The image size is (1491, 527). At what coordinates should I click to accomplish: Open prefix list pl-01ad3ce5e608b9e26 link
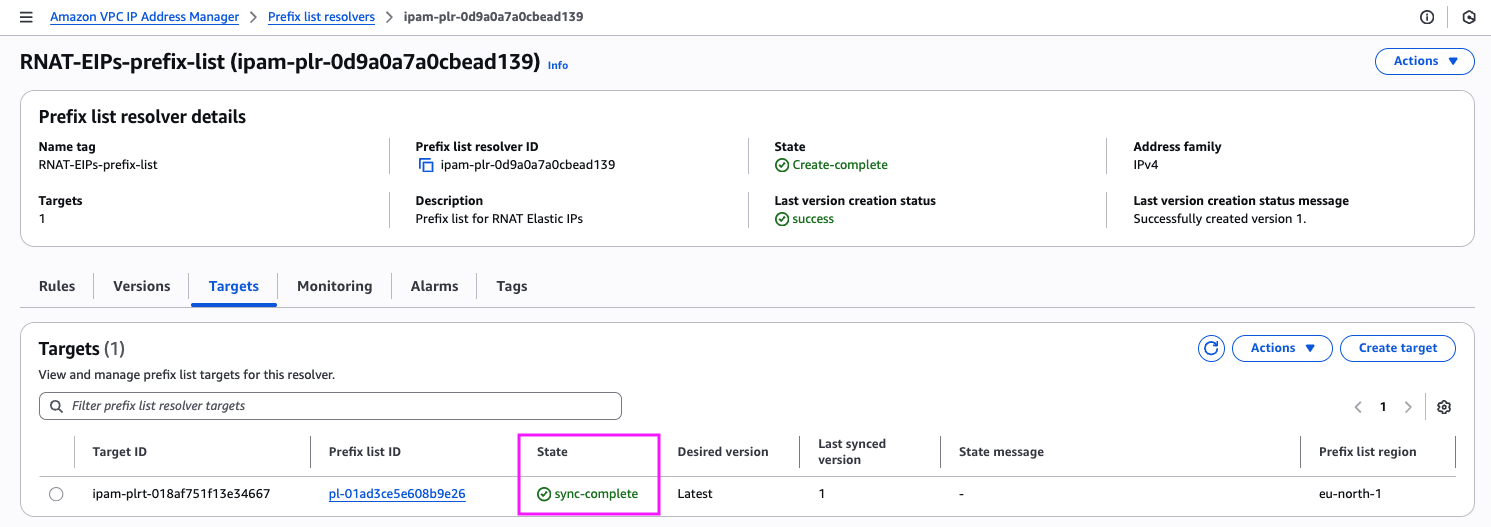(397, 494)
